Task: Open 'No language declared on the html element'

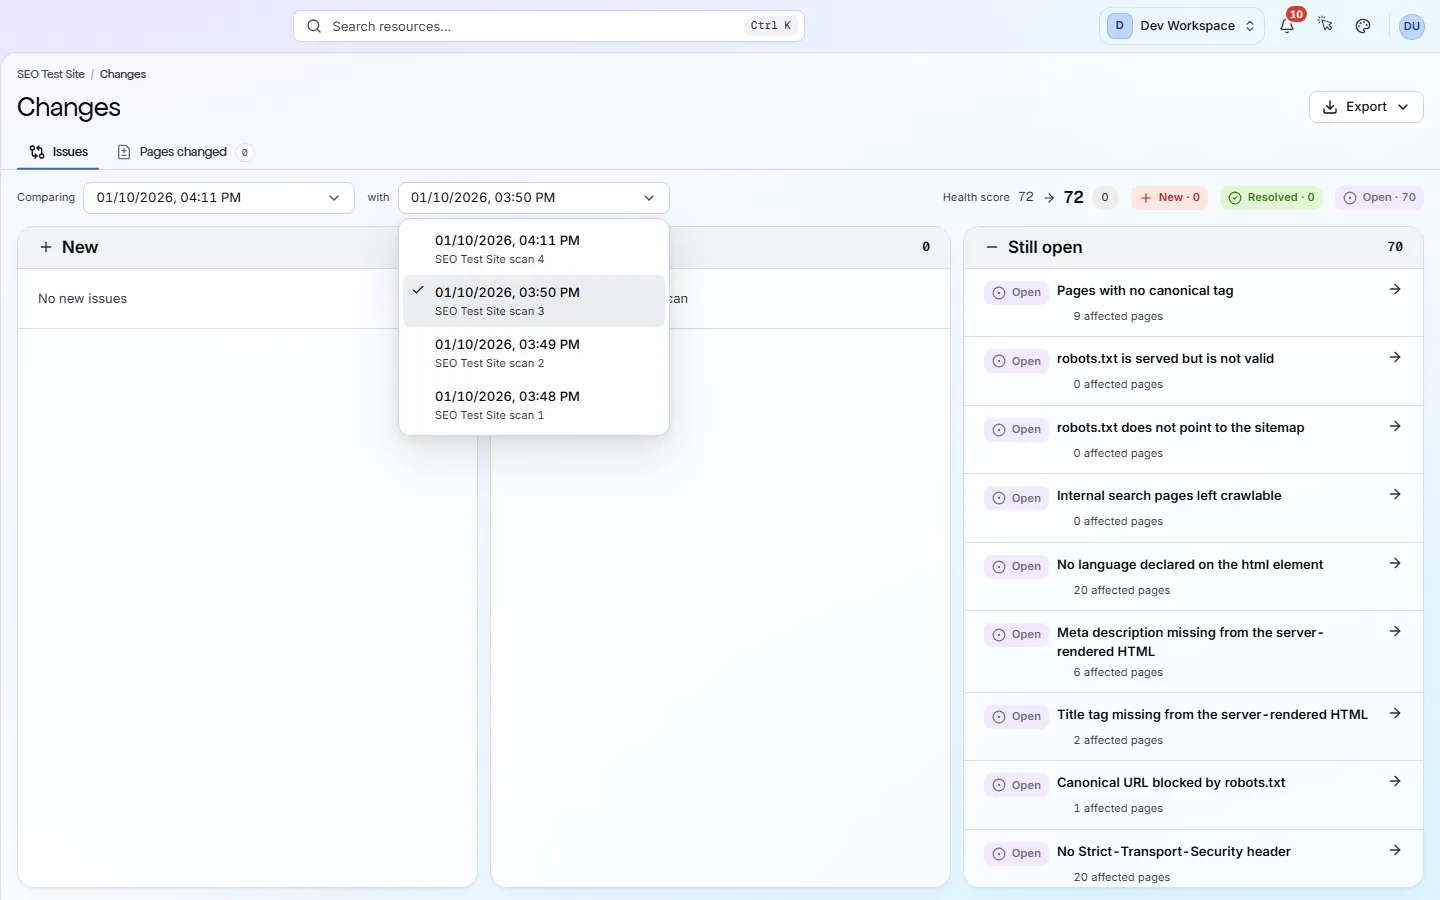Action: coord(1190,565)
